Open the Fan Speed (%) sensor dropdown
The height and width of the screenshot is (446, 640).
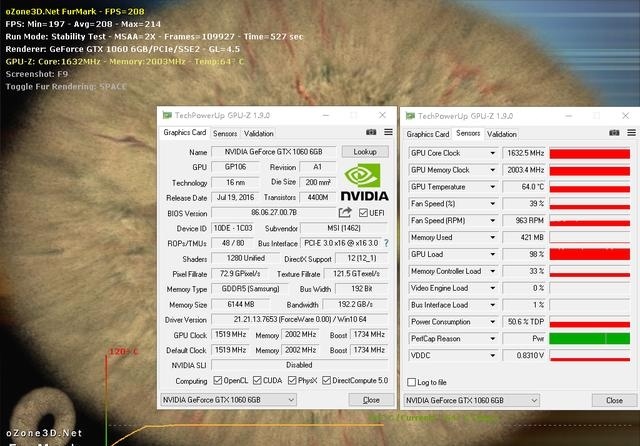coord(492,204)
